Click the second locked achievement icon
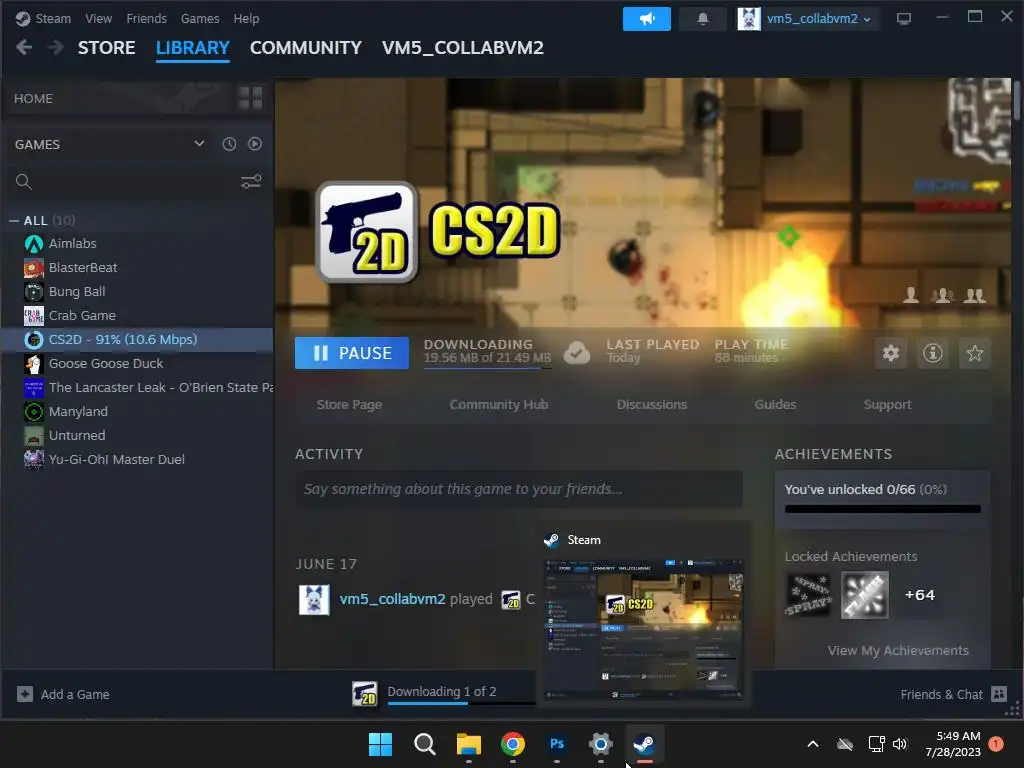This screenshot has height=768, width=1024. (x=865, y=595)
